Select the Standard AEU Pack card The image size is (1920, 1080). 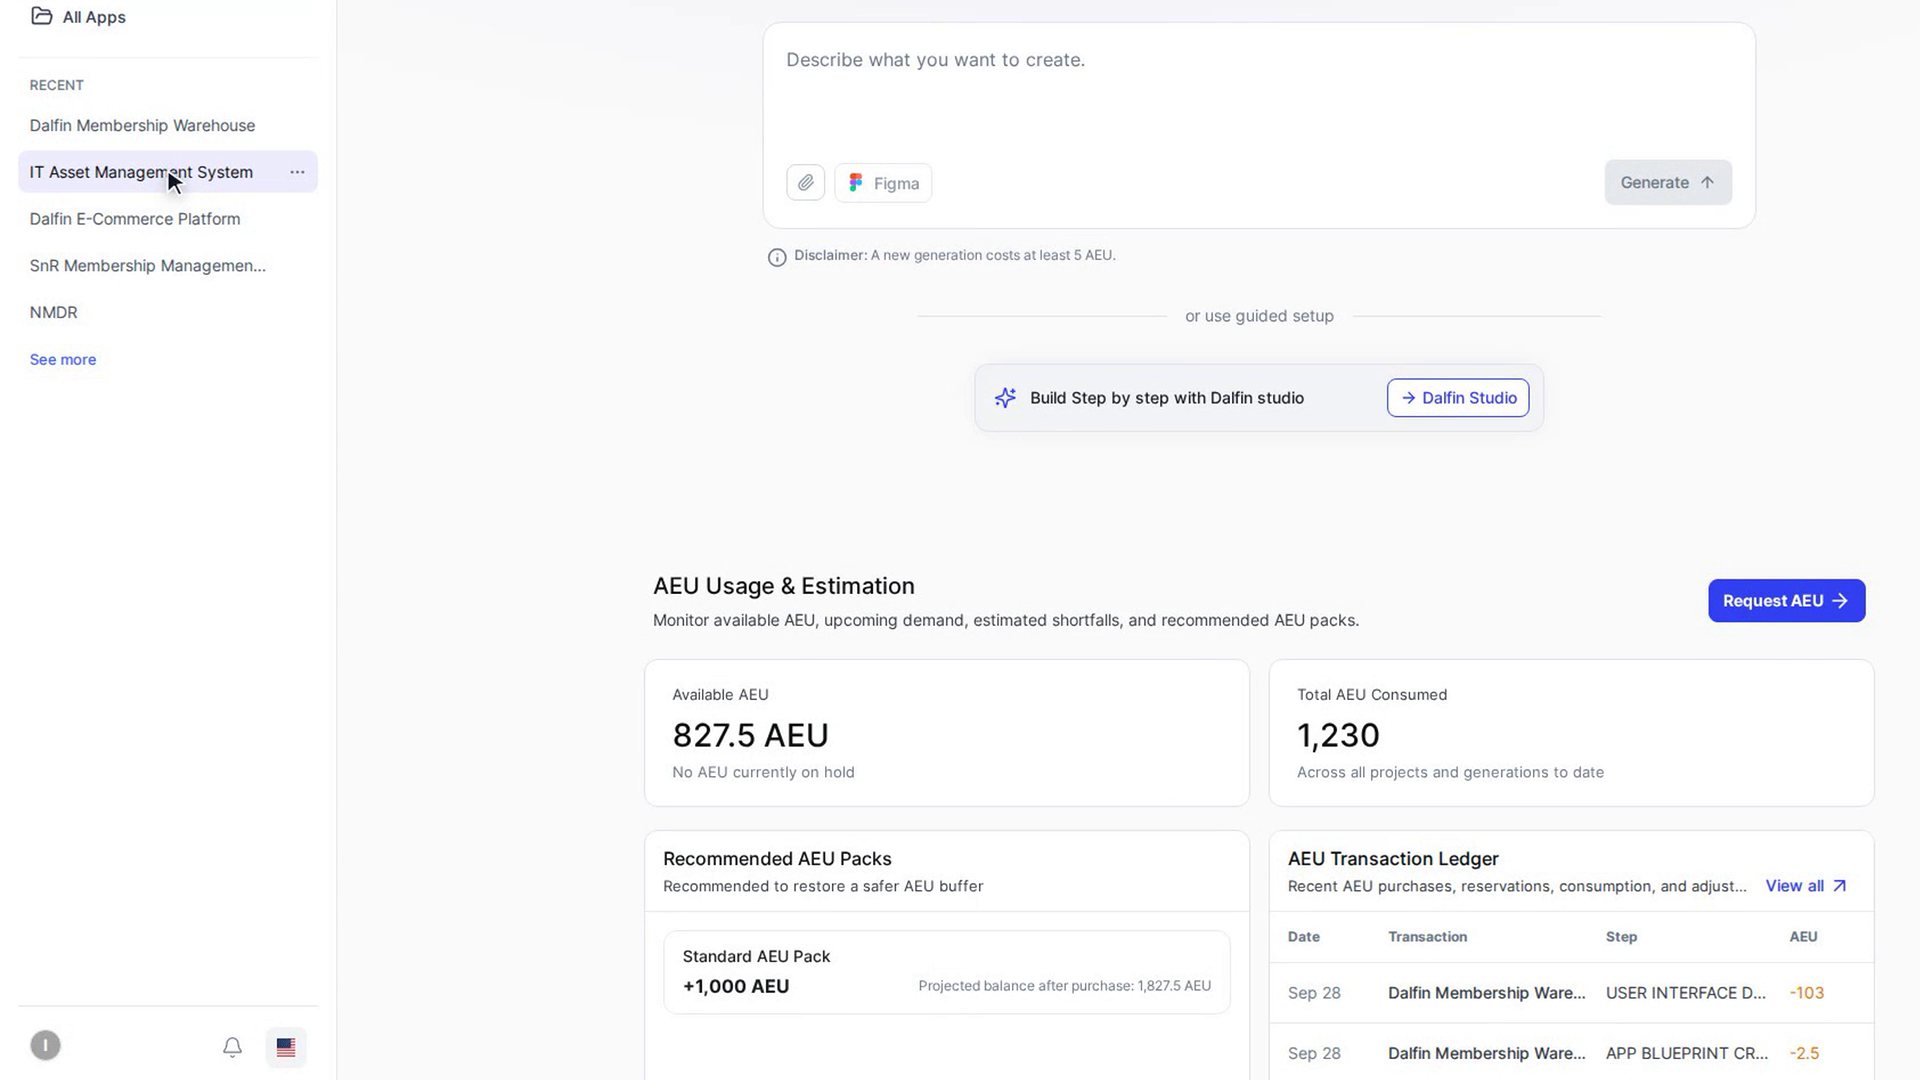pyautogui.click(x=946, y=972)
